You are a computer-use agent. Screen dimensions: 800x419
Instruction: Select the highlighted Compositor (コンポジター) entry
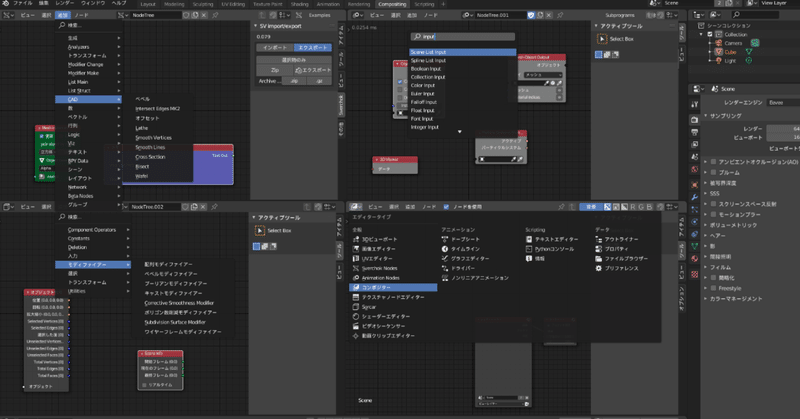(x=393, y=287)
